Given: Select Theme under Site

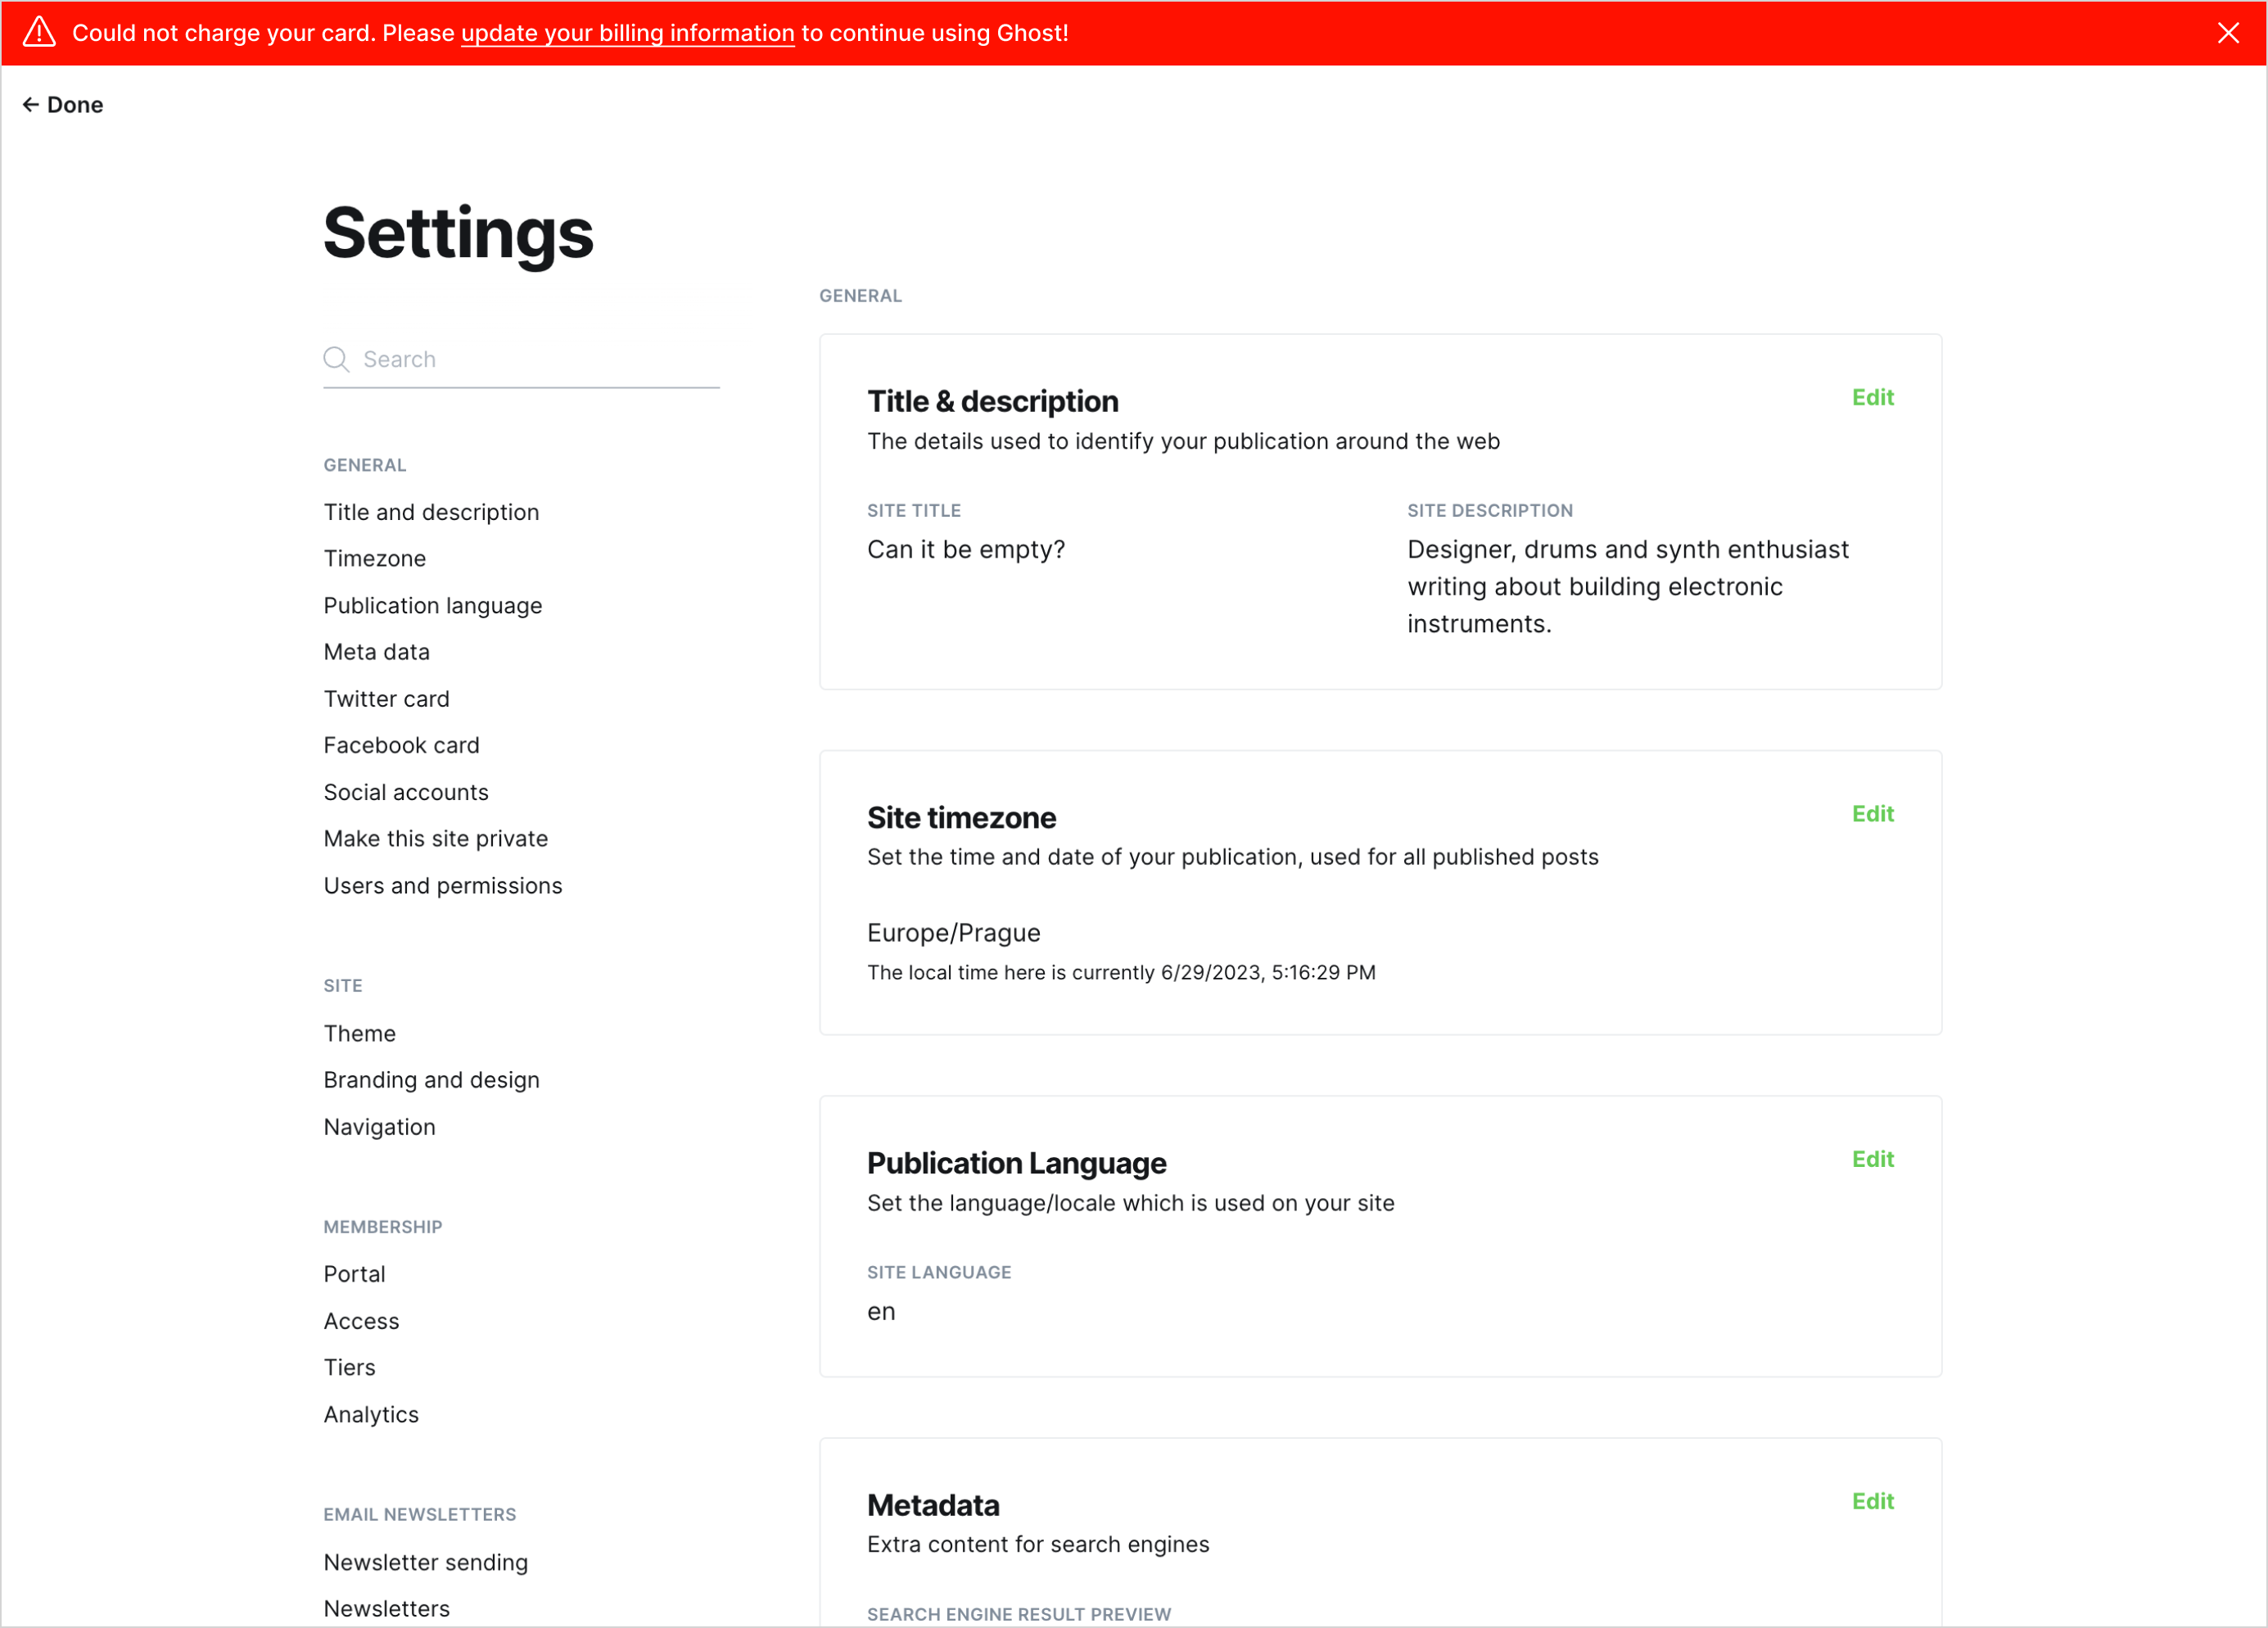Looking at the screenshot, I should coord(359,1033).
